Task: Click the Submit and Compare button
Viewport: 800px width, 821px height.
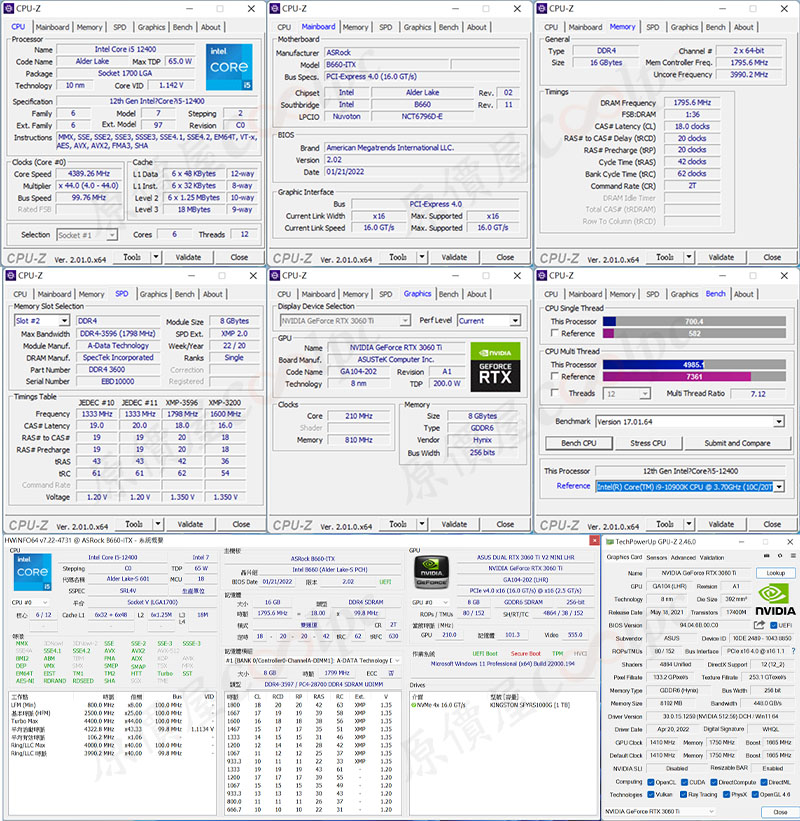Action: [x=737, y=443]
